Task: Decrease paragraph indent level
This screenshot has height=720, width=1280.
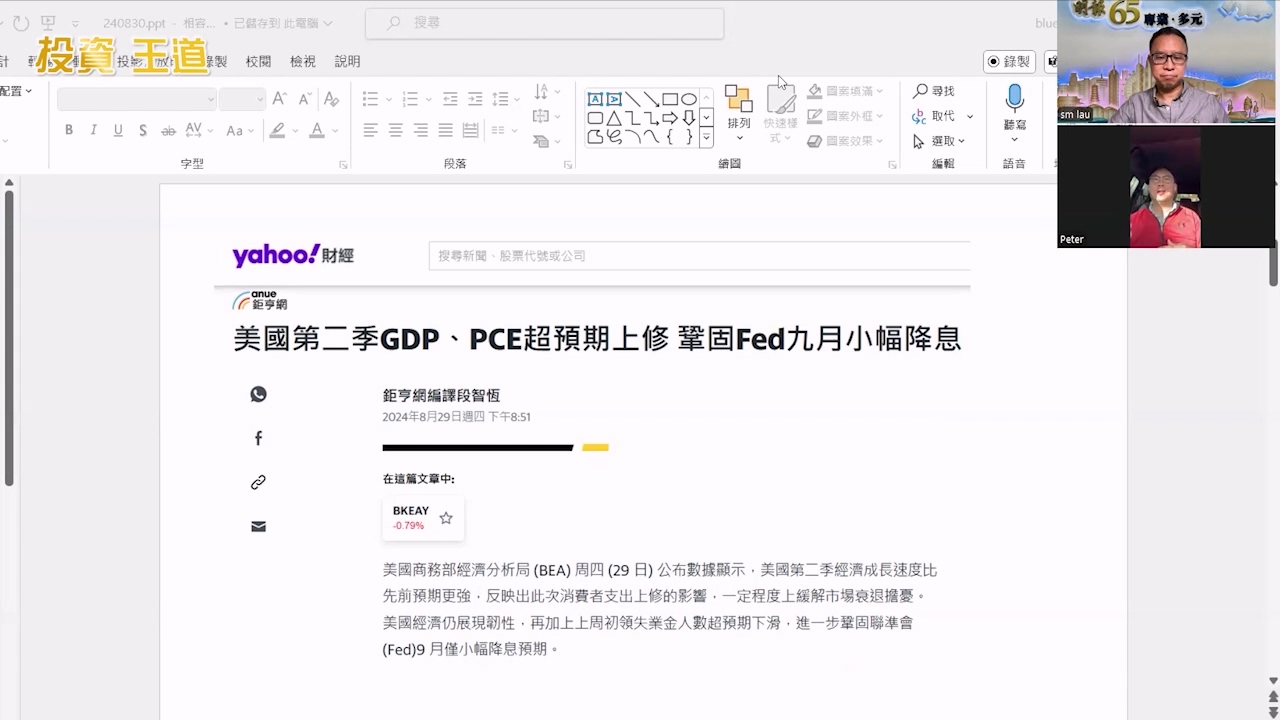Action: (x=450, y=99)
